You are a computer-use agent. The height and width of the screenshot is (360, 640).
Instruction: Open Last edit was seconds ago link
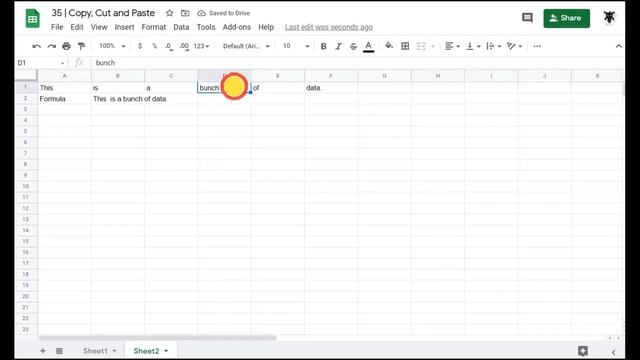coord(329,27)
